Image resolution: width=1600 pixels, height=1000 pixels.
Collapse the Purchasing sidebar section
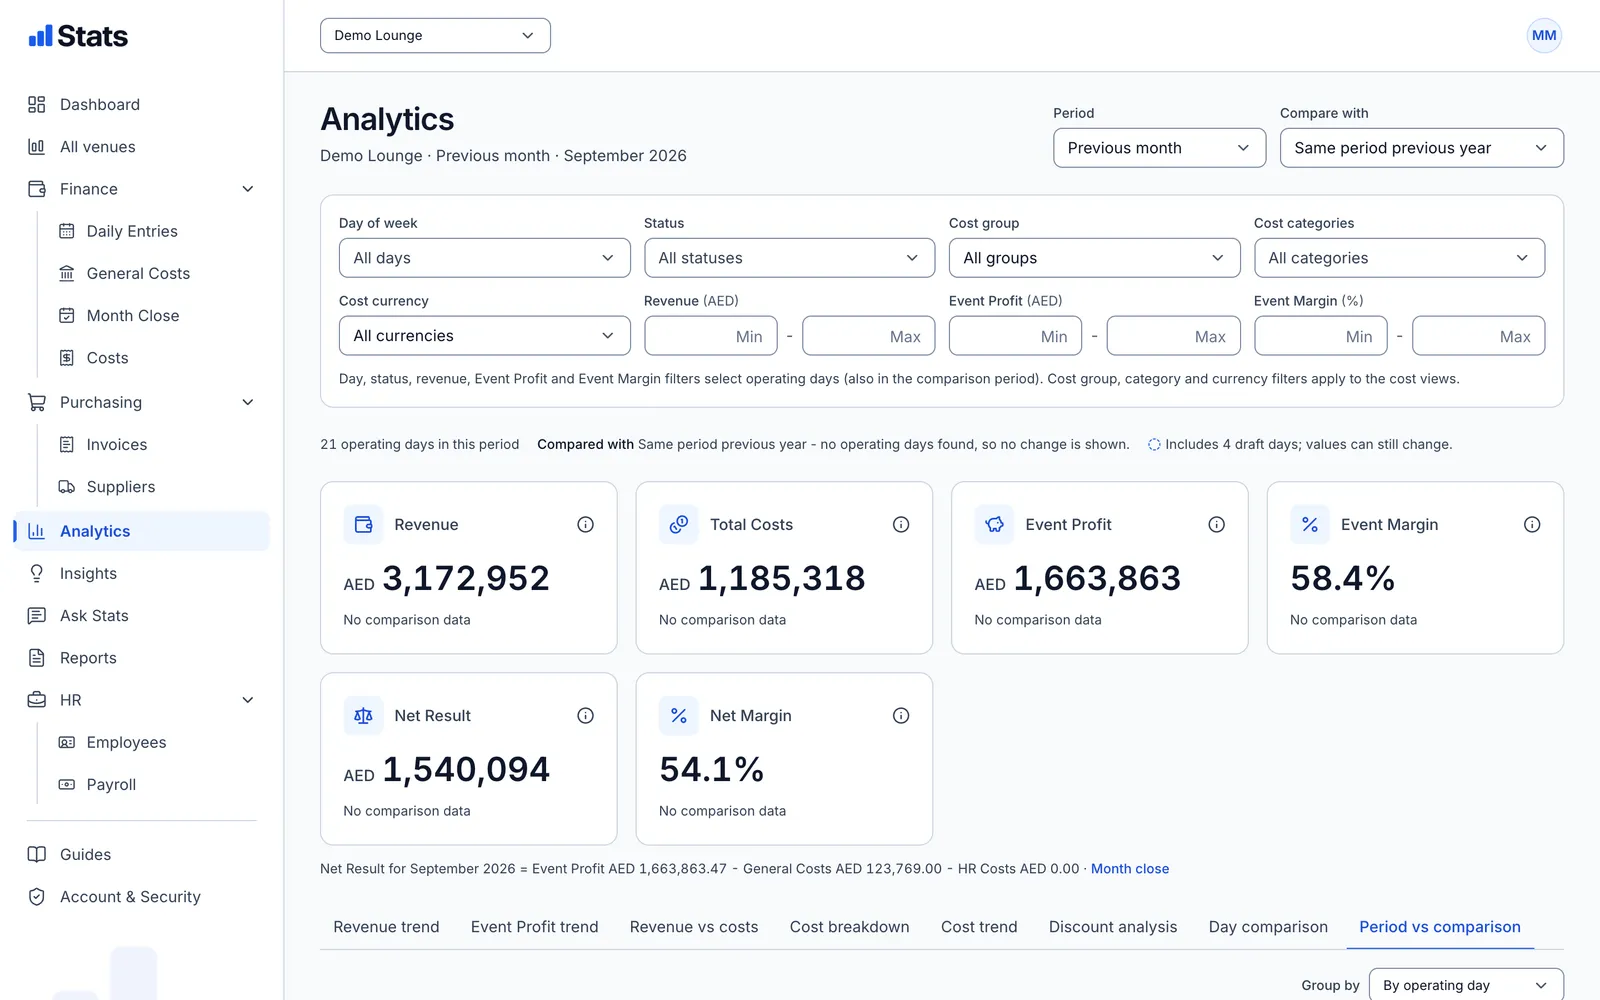click(x=248, y=403)
